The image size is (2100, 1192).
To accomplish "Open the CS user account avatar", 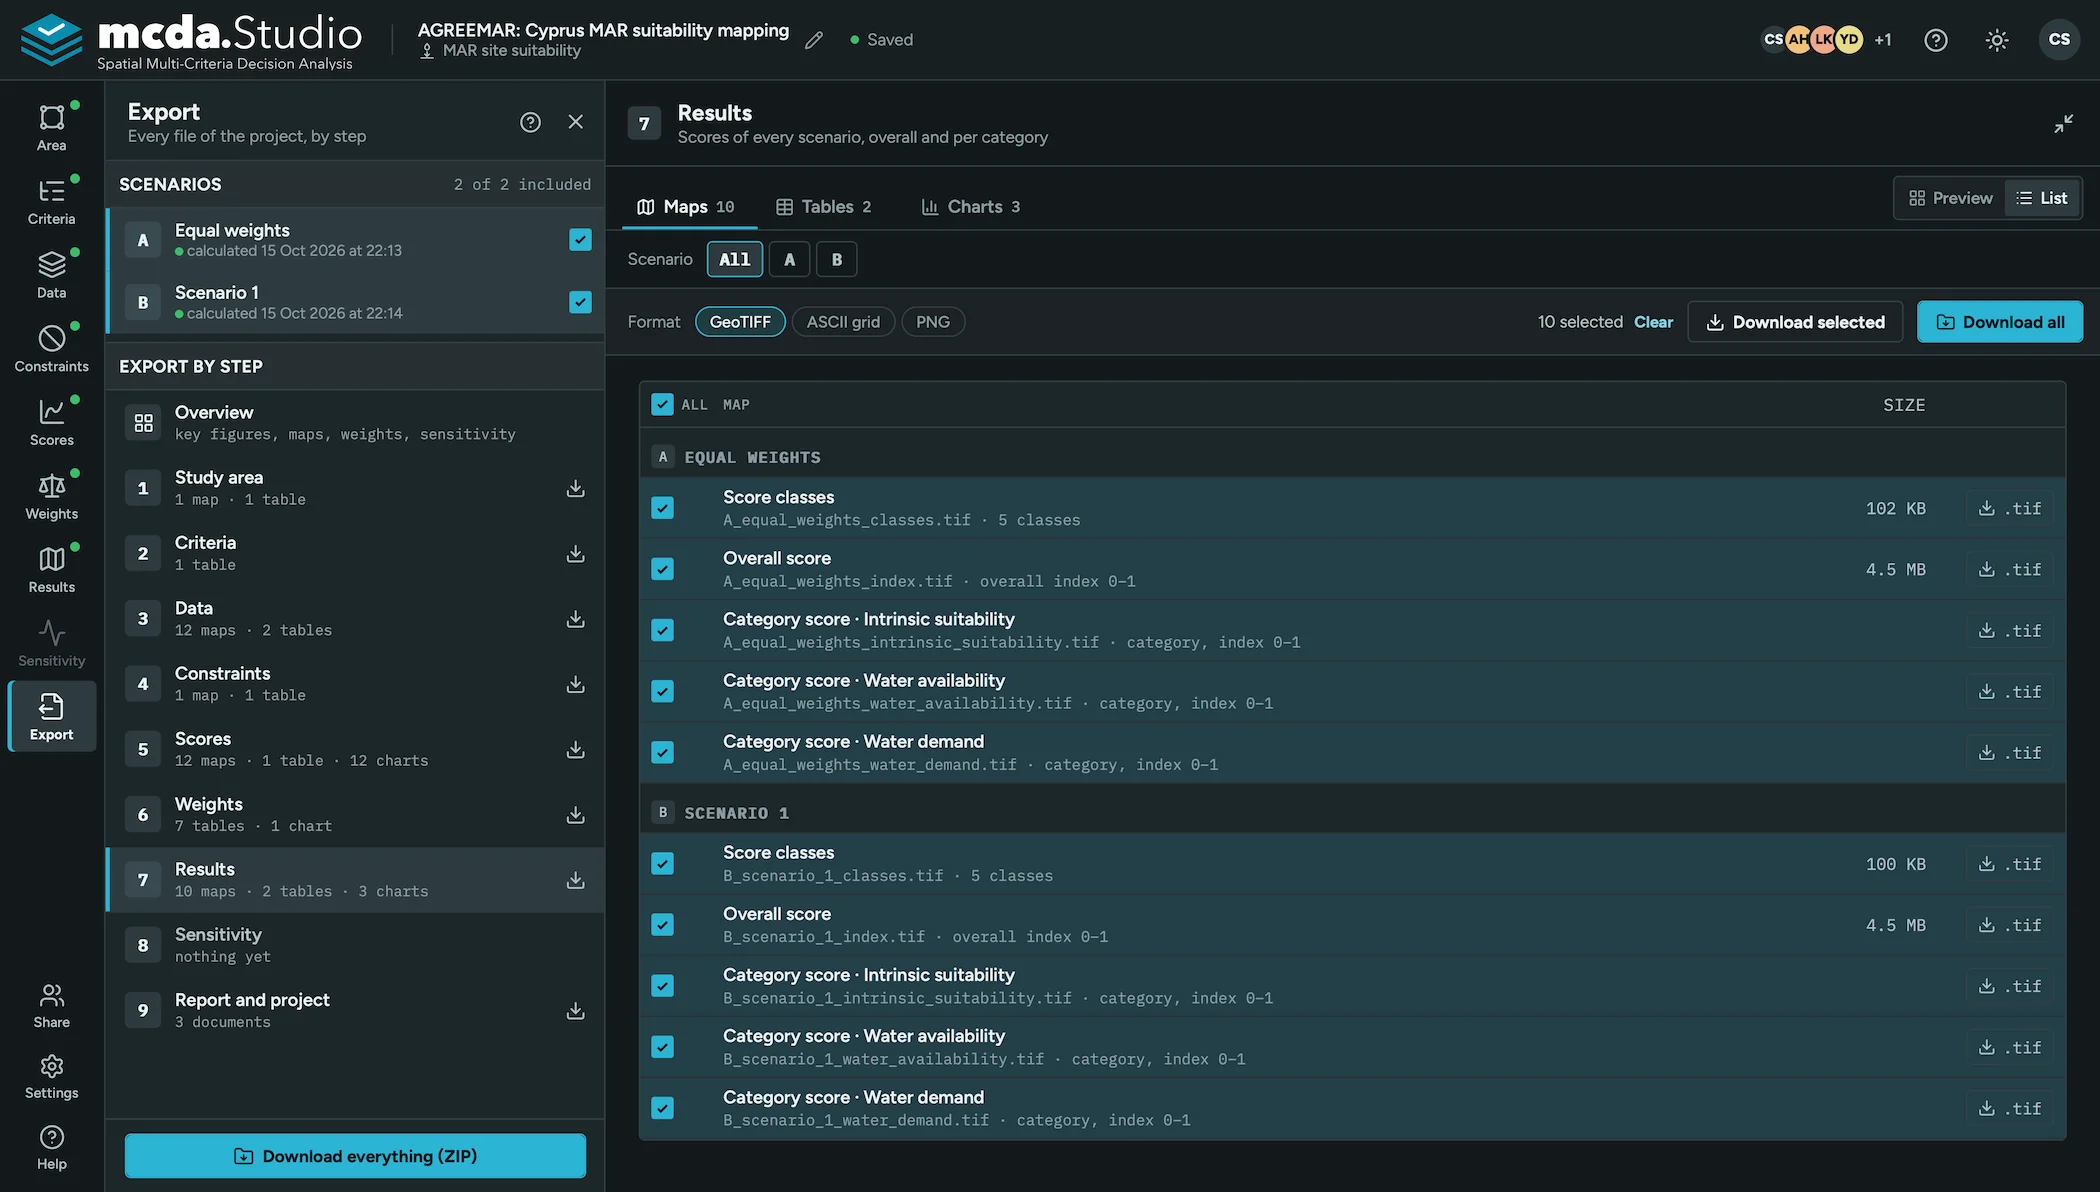I will point(2059,40).
